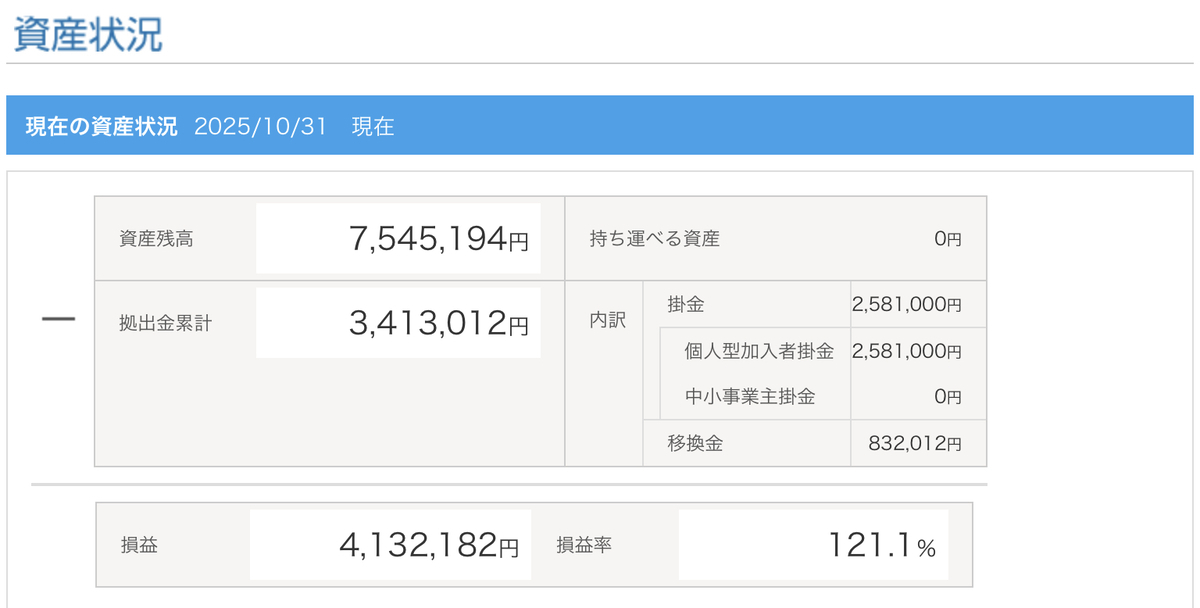
Task: Click the 資産状況 page heading
Action: point(87,34)
